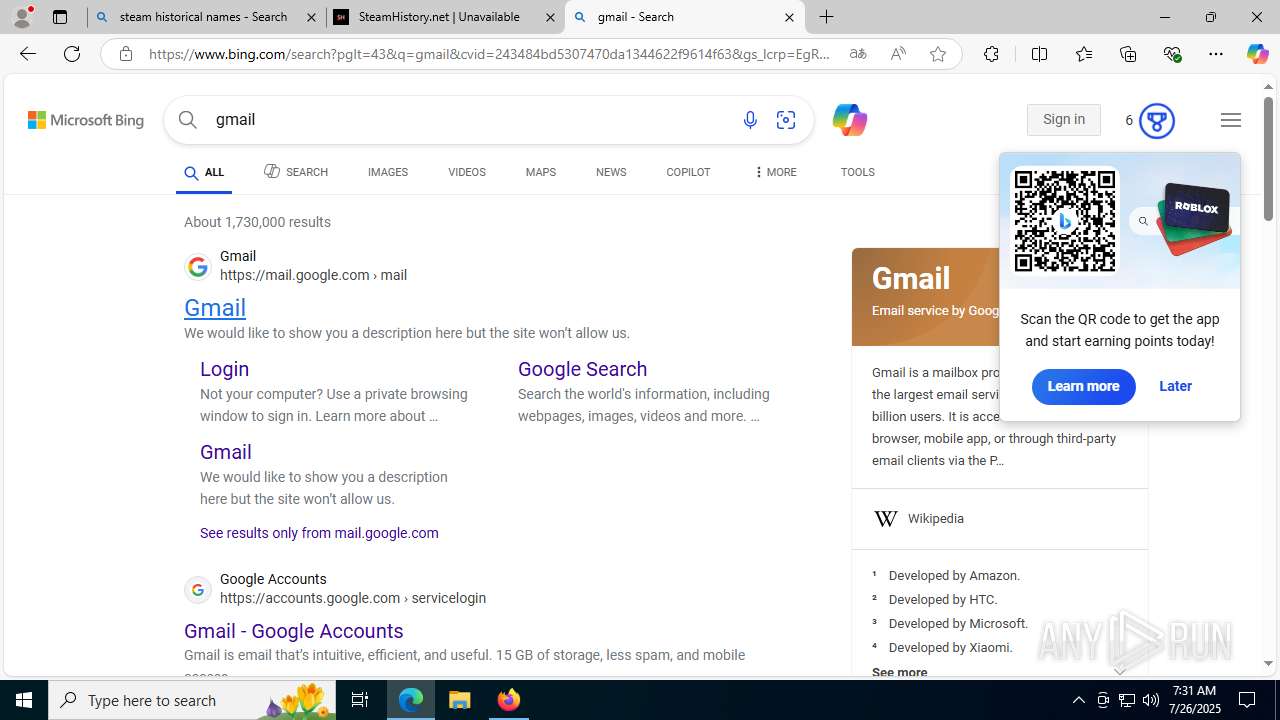Click the search magnifier icon in Bing box
Screen dimensions: 1280x720
(x=188, y=120)
